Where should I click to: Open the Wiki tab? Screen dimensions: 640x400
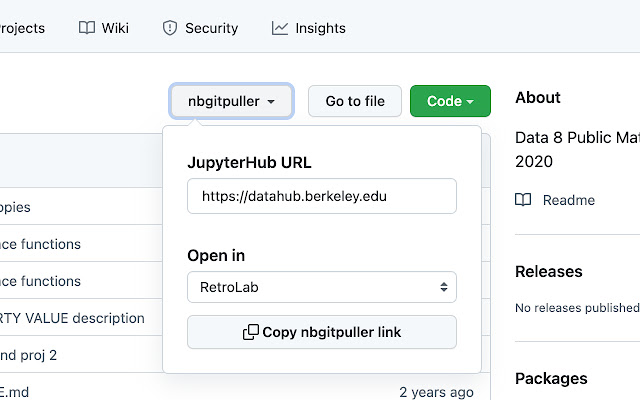click(x=114, y=28)
